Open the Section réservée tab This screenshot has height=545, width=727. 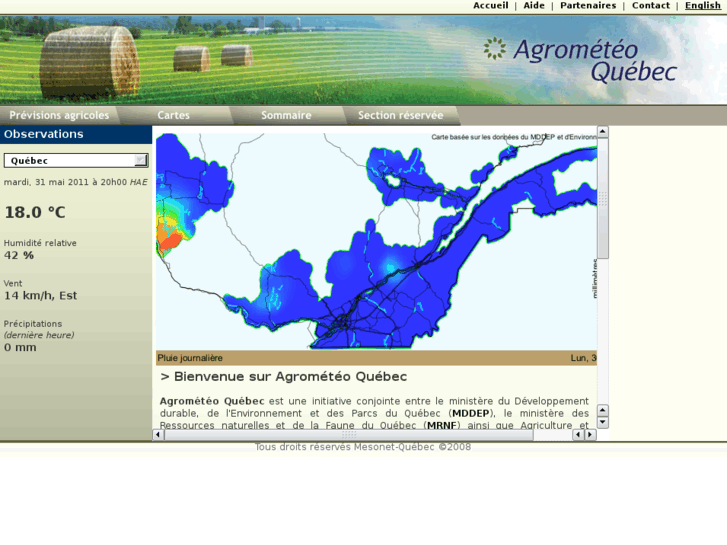pos(401,115)
